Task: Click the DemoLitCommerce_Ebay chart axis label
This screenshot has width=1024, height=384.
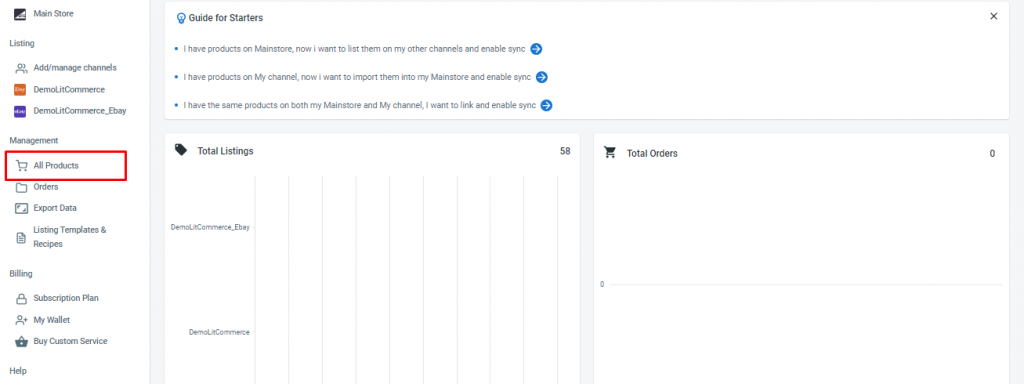Action: (210, 227)
